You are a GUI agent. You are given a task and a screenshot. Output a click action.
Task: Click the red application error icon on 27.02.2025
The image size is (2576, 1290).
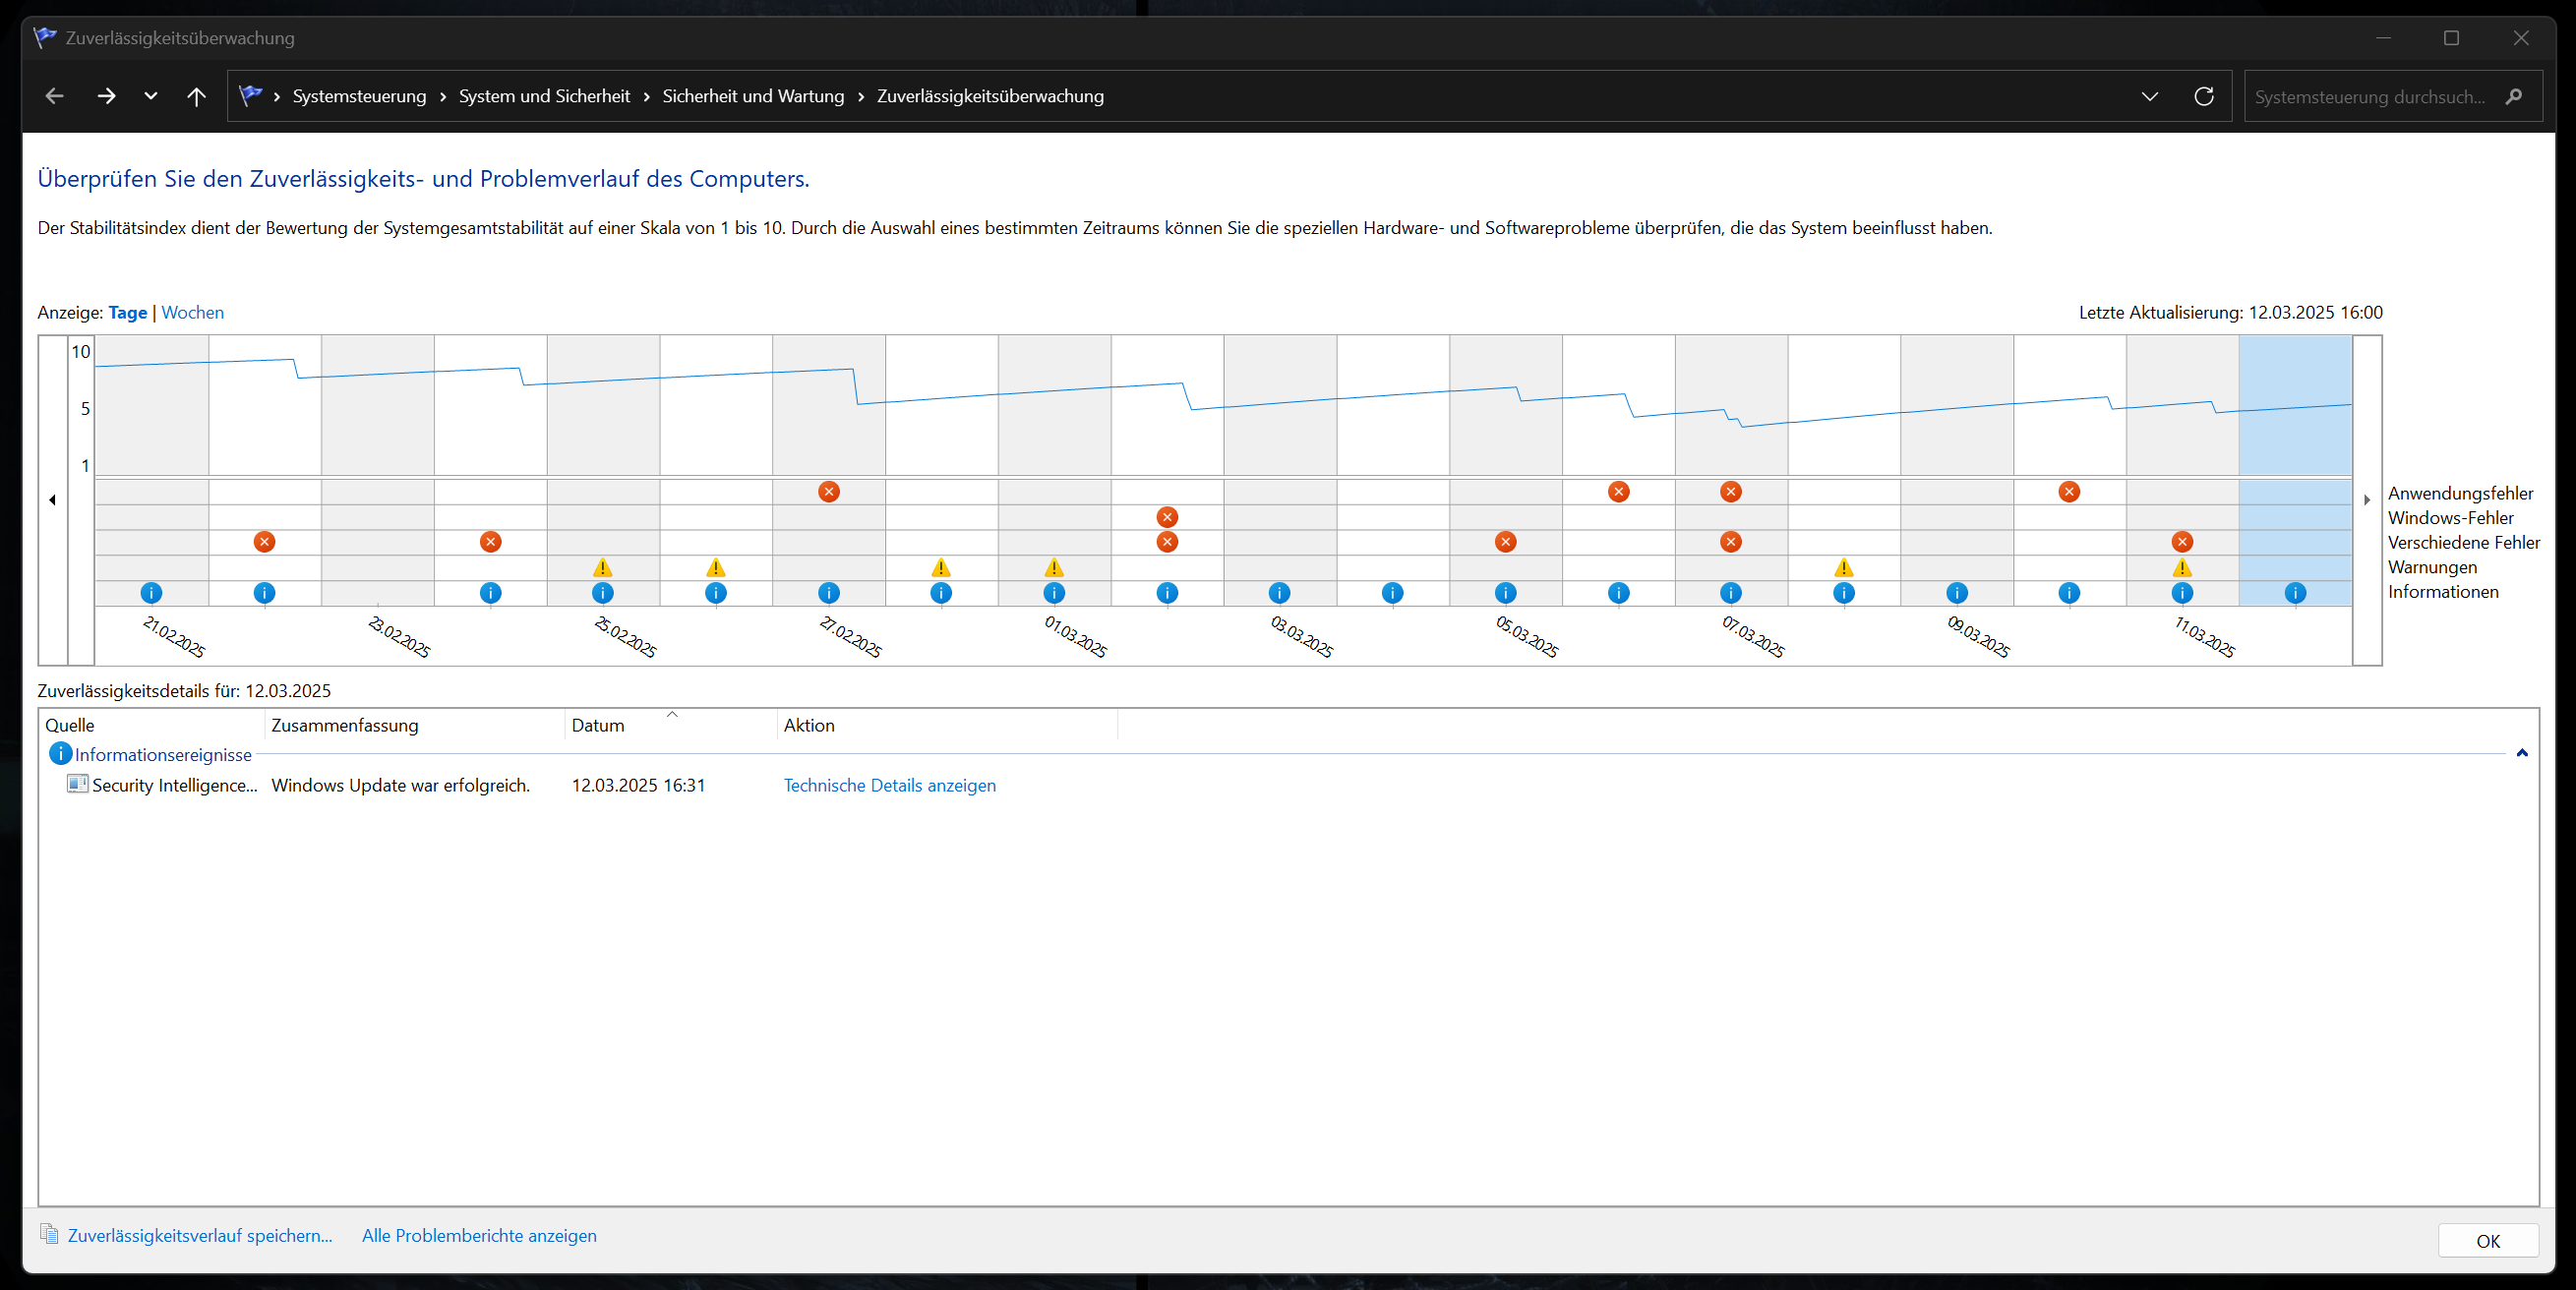coord(828,491)
